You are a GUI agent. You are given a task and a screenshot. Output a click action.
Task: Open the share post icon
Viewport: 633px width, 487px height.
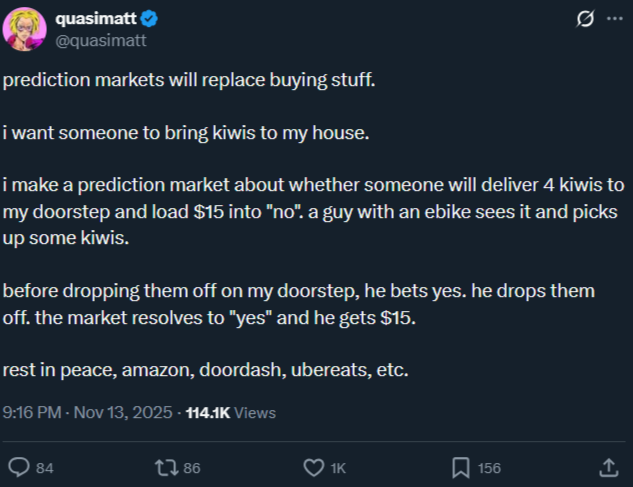pos(607,467)
